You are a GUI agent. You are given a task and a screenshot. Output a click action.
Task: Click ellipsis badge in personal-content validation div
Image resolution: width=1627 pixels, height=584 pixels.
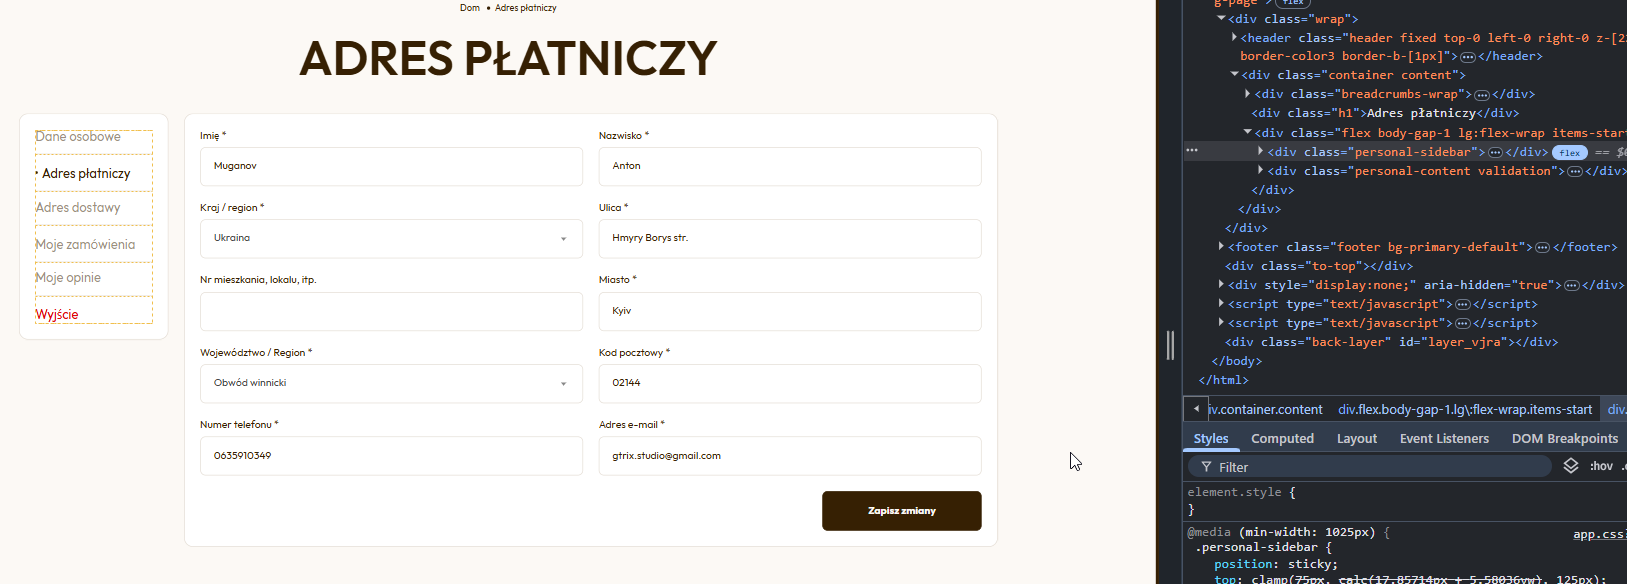[1575, 172]
